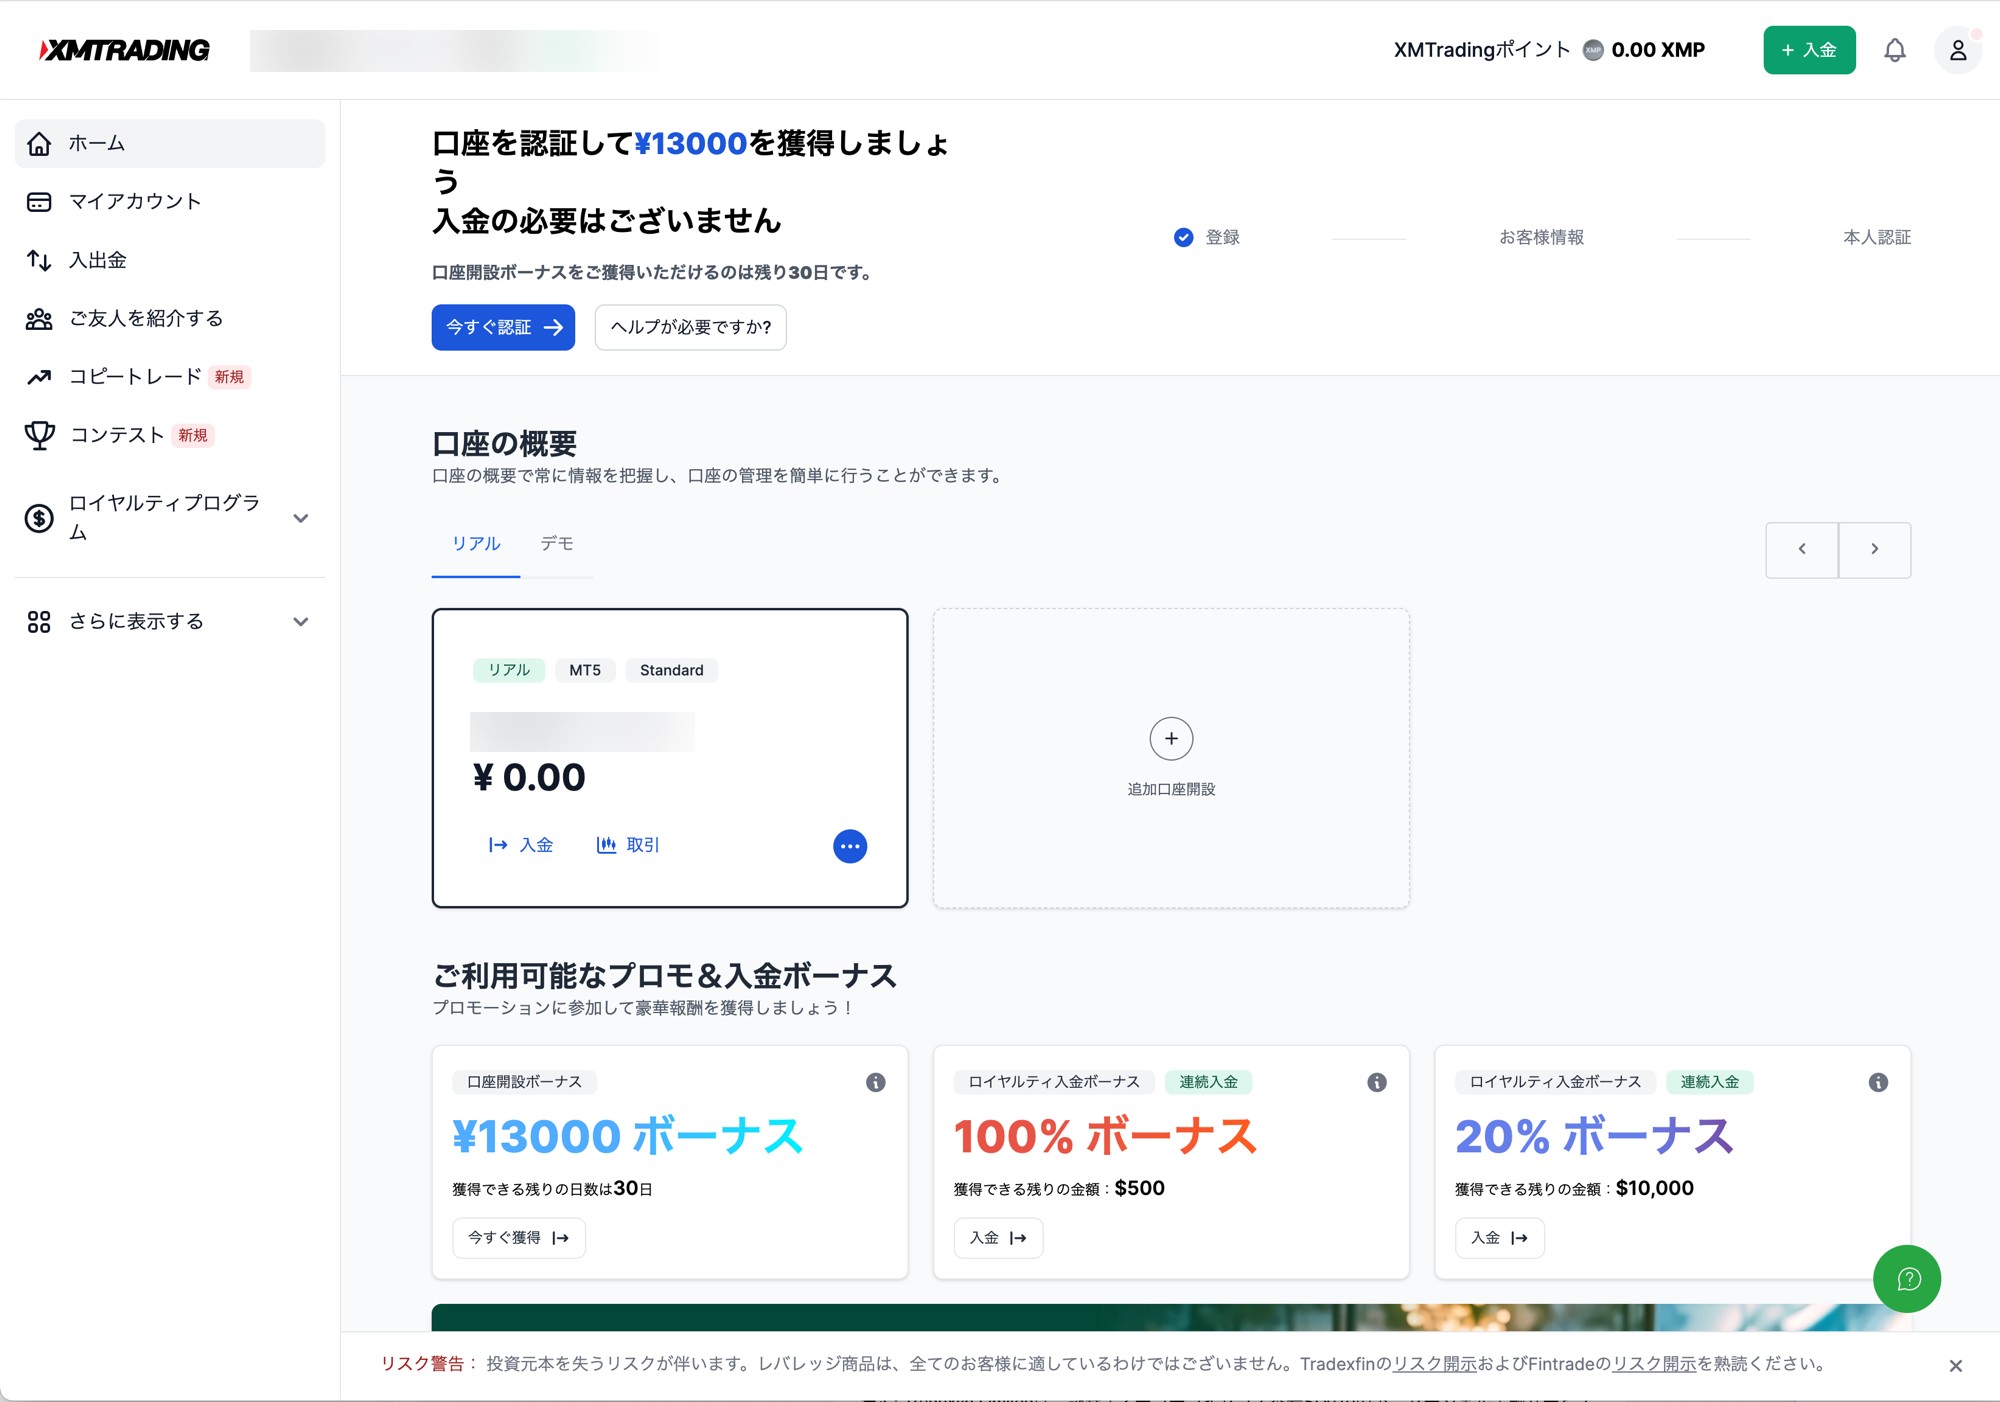The height and width of the screenshot is (1402, 2000).
Task: Click the ヘルプが必要ですか? button
Action: (690, 327)
